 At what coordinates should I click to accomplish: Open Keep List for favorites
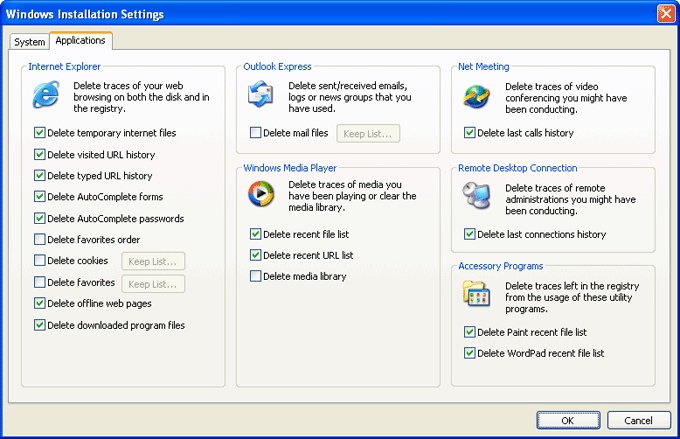click(153, 284)
